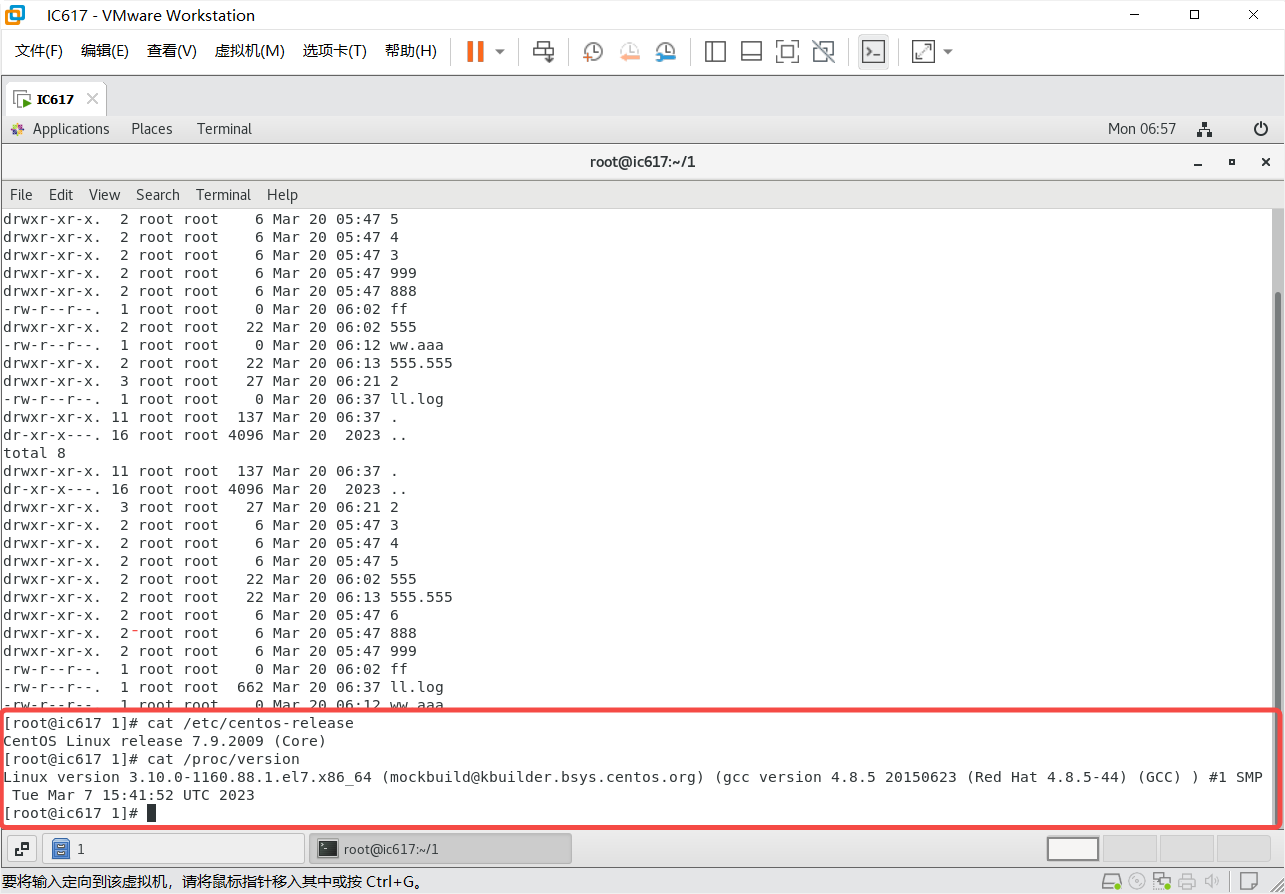Open the terminal File menu
The image size is (1285, 894).
(x=21, y=195)
